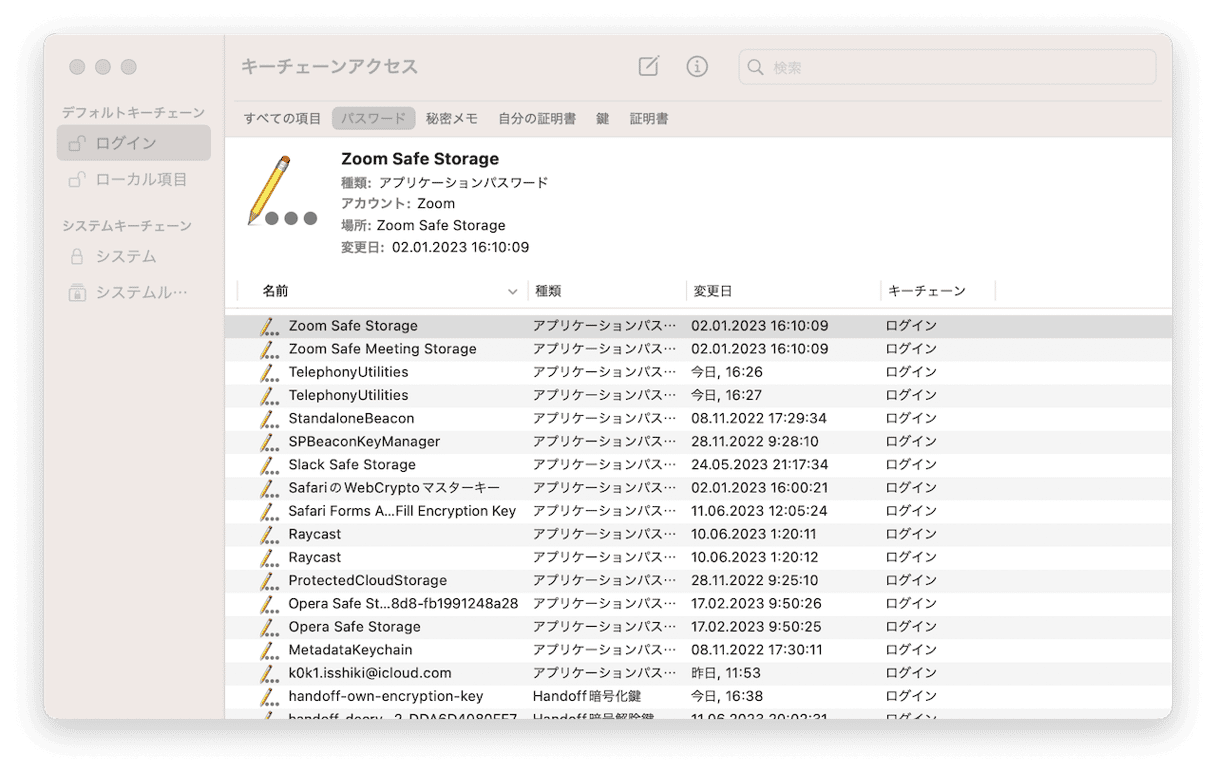Click the icon beside handoff-own-encryption-key

[x=268, y=696]
